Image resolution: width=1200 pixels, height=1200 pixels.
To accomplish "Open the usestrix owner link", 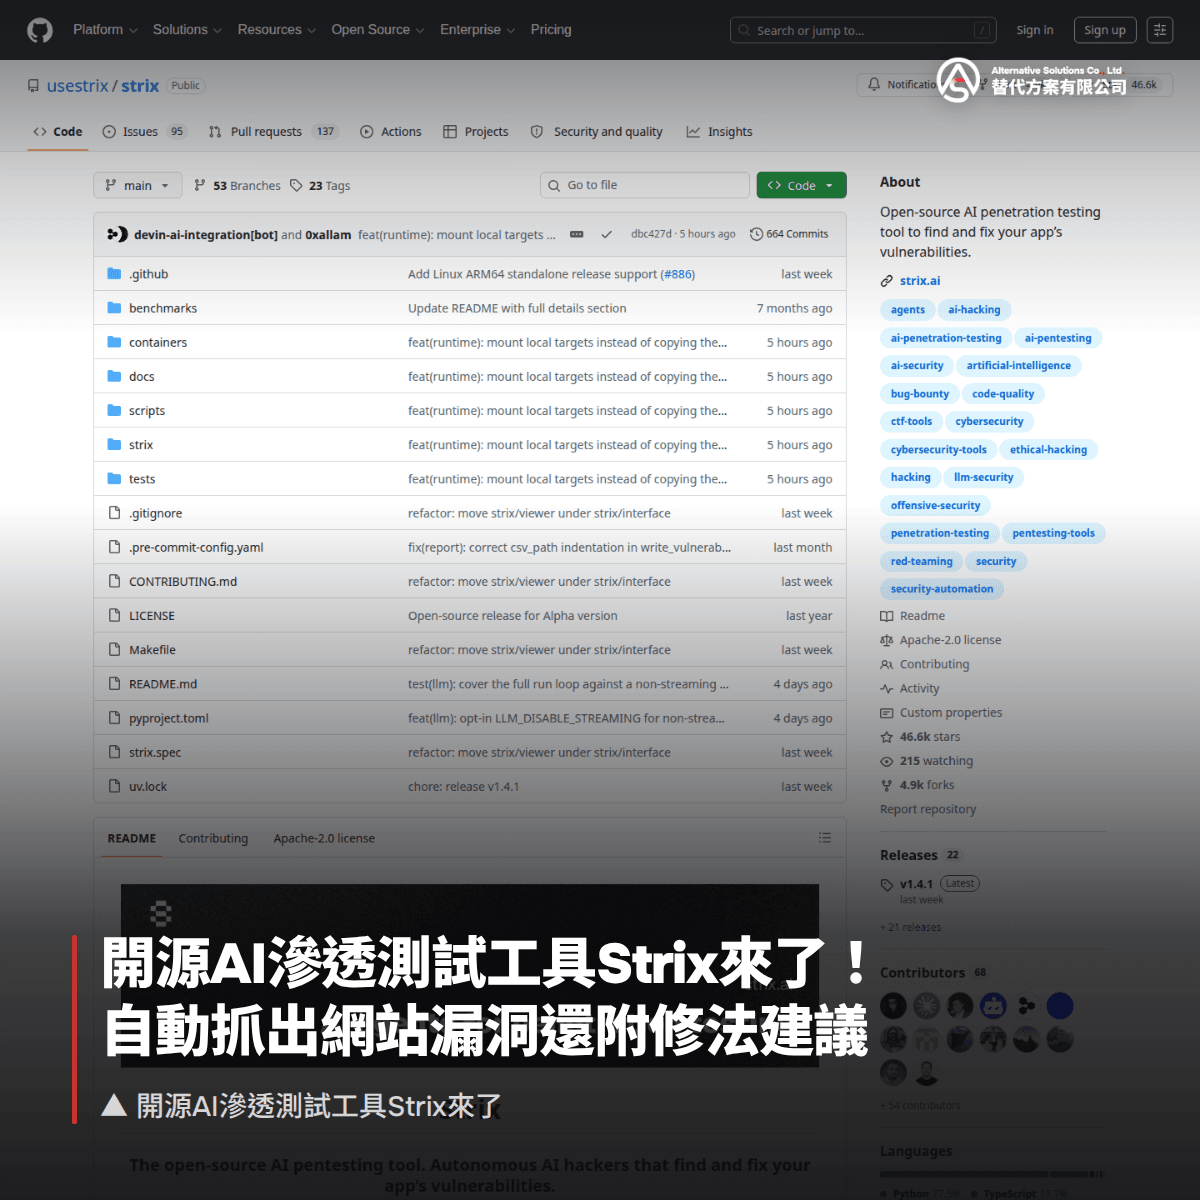I will (x=77, y=86).
